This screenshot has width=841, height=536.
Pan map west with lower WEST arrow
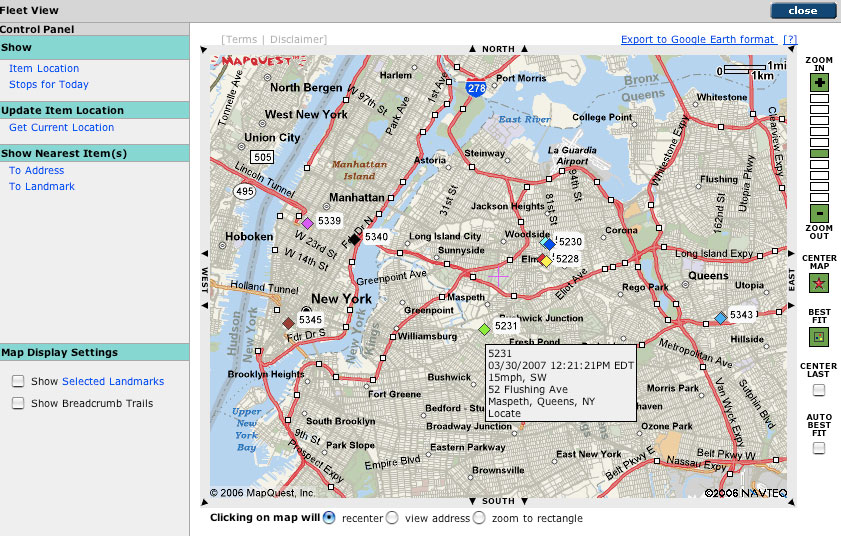coord(204,305)
